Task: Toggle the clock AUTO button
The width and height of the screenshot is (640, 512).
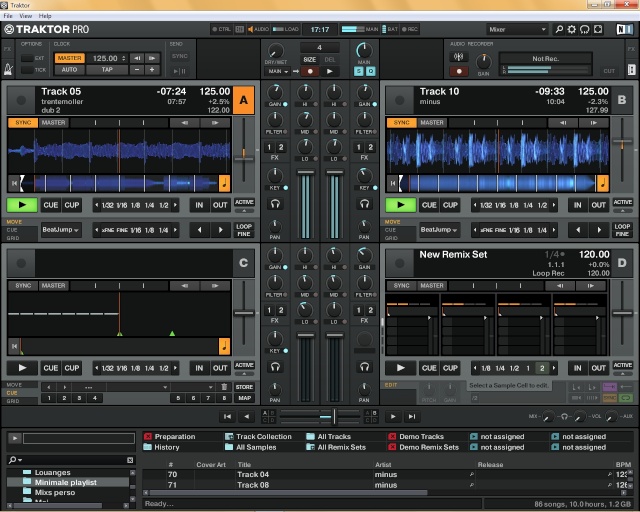Action: point(69,69)
